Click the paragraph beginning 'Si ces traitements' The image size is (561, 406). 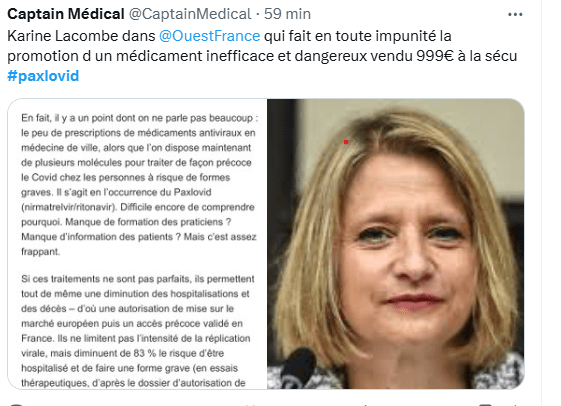137,331
